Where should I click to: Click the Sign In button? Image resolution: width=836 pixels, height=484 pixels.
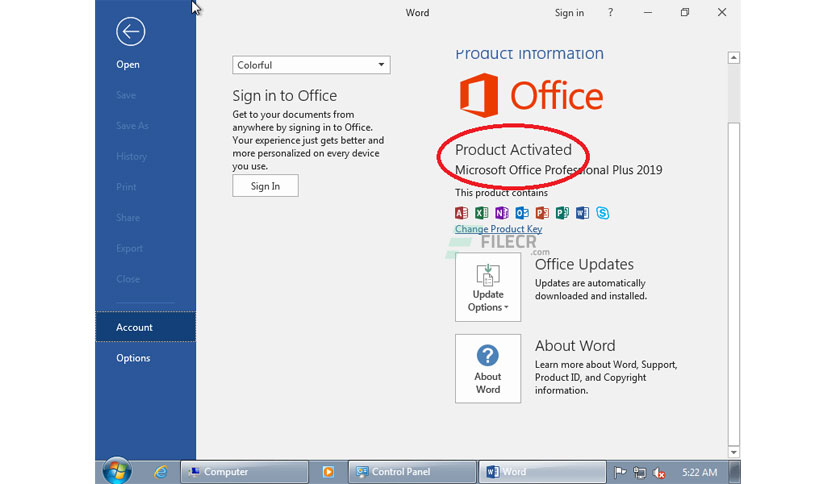265,186
